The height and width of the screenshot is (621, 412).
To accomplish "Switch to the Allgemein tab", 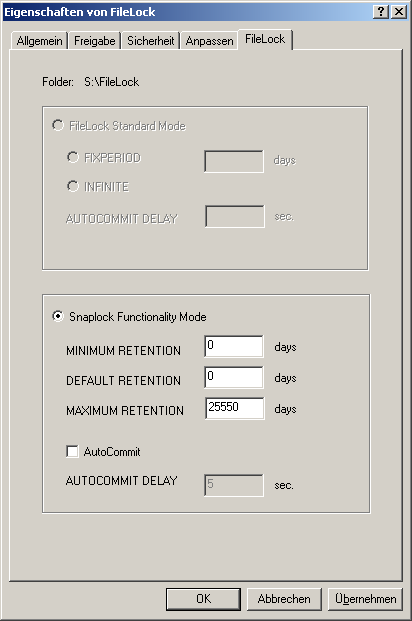I will pos(39,41).
